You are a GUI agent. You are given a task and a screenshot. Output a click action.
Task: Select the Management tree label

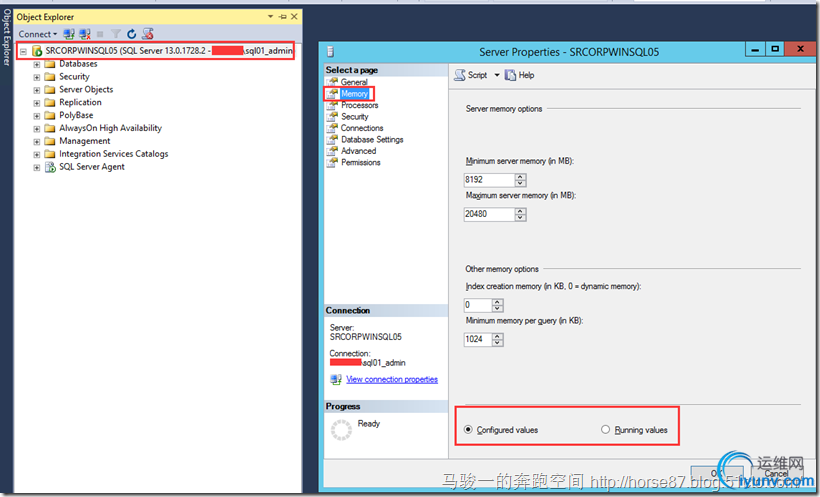[85, 141]
